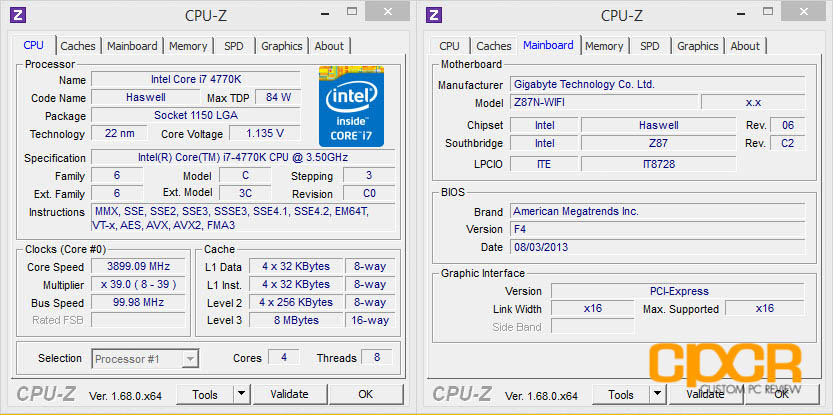Click the Max TDP value '84 W'

click(x=278, y=97)
